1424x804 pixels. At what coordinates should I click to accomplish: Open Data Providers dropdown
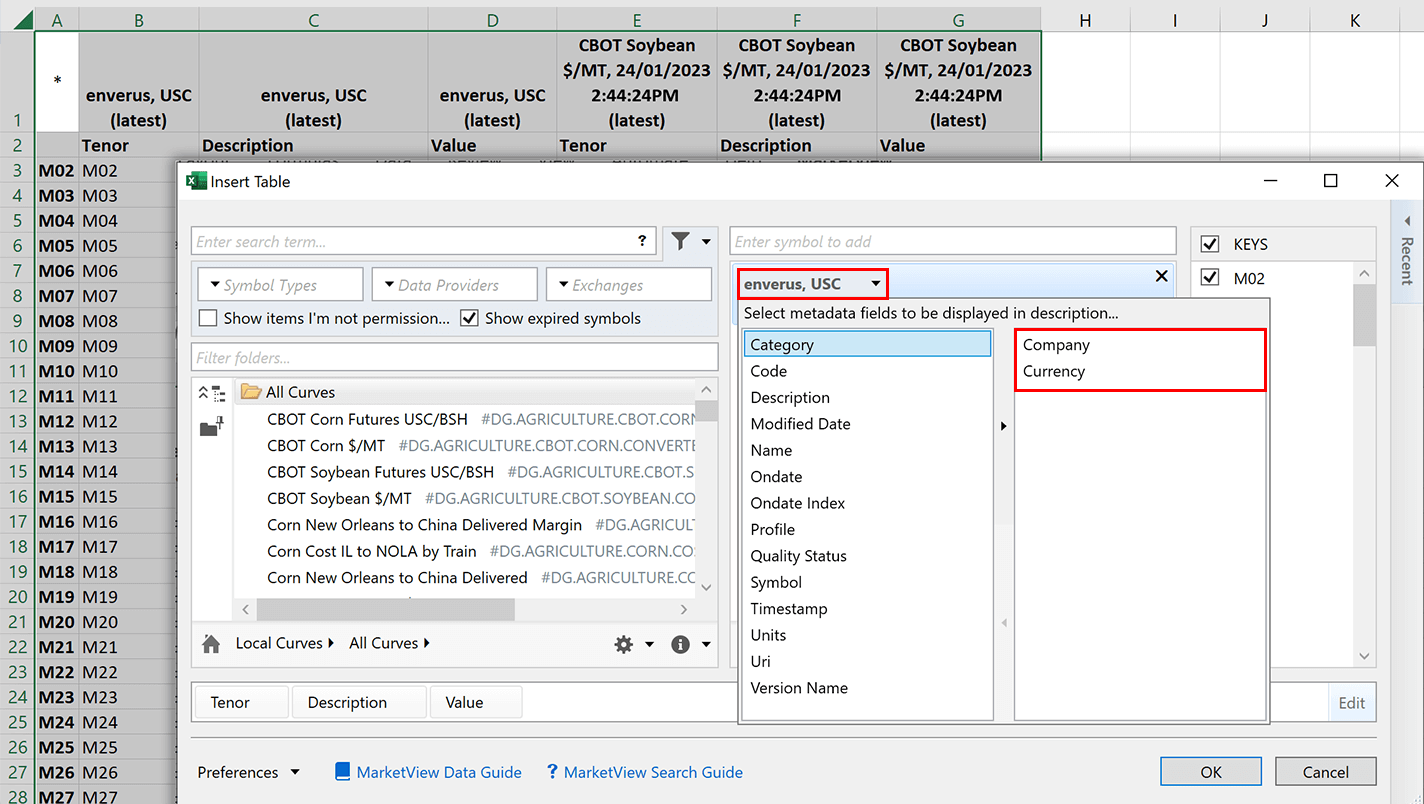455,285
